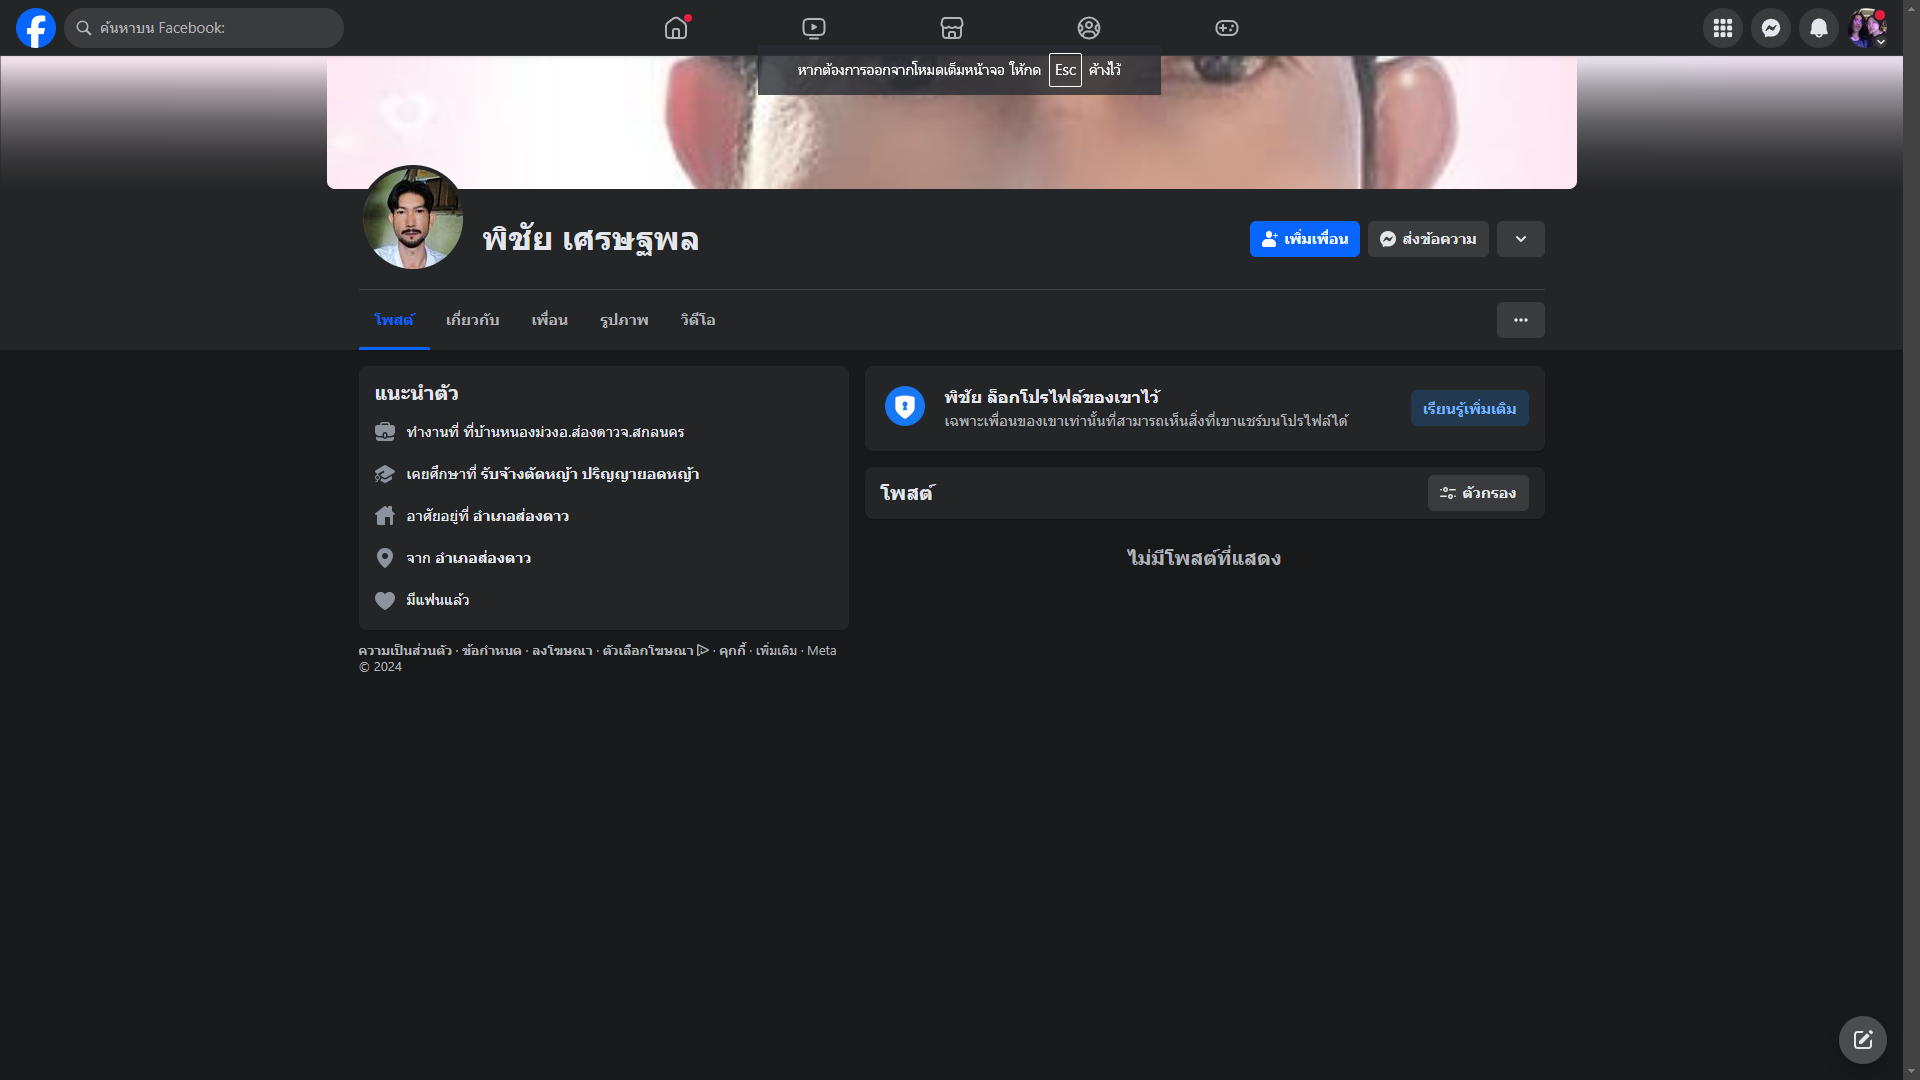Open the Messenger icon in top bar
Image resolution: width=1920 pixels, height=1080 pixels.
pyautogui.click(x=1771, y=28)
